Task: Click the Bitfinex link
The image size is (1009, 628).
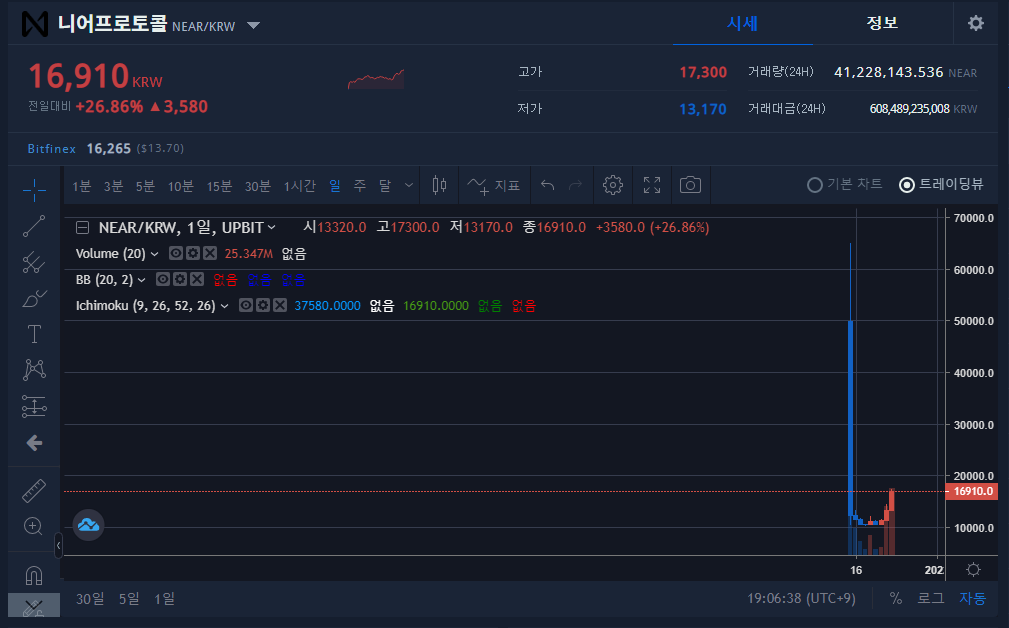Action: pyautogui.click(x=51, y=149)
